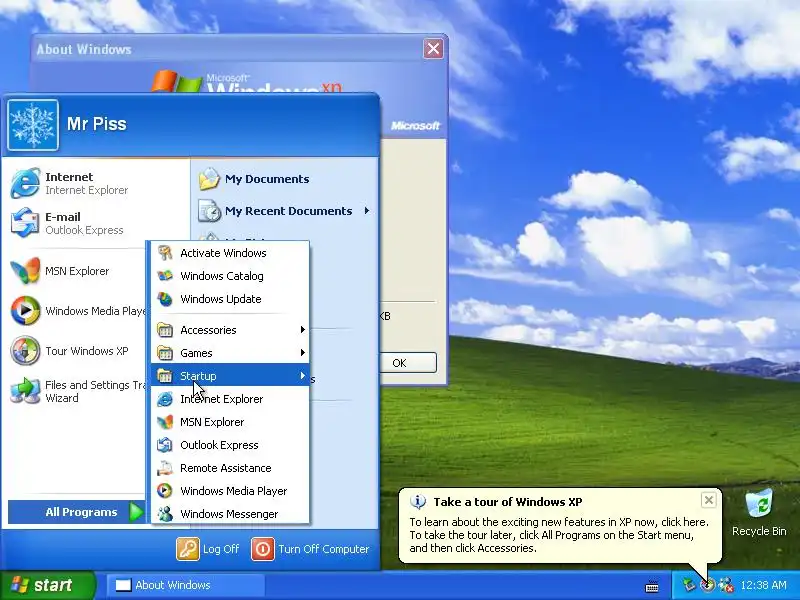Open the Accessories program group
The width and height of the screenshot is (800, 600).
(x=230, y=330)
